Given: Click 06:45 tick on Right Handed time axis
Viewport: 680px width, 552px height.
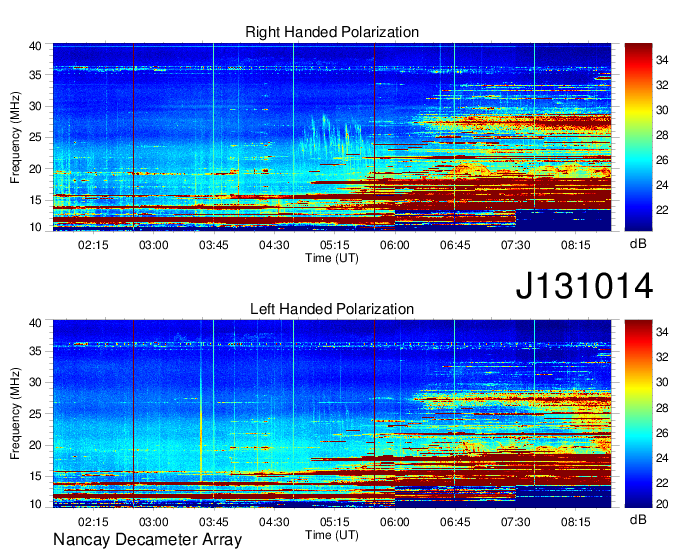Looking at the screenshot, I should tap(455, 245).
